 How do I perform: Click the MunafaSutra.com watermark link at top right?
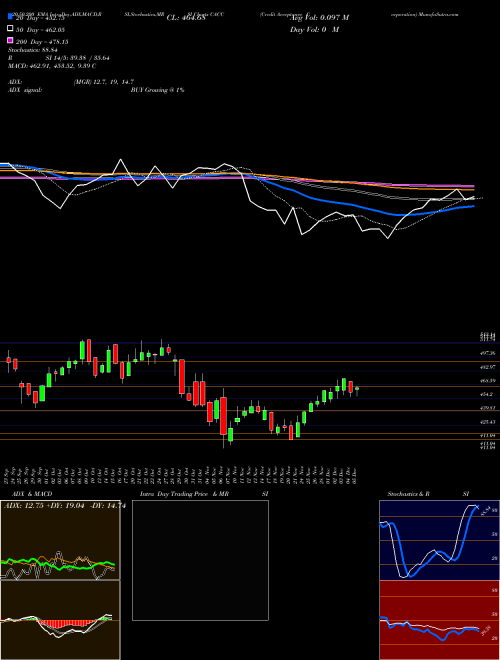pyautogui.click(x=439, y=14)
